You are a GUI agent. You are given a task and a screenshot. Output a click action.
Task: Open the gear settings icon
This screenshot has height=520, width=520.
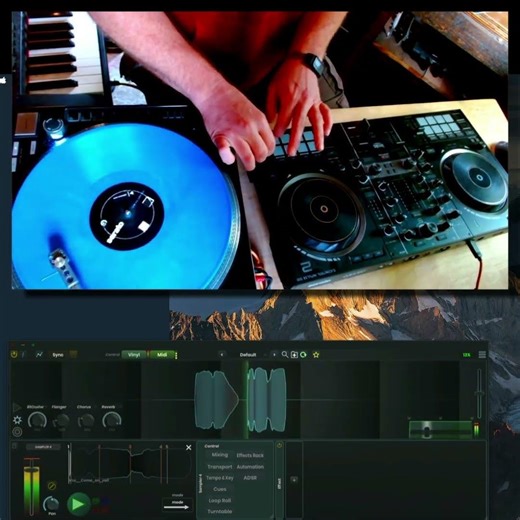pyautogui.click(x=17, y=420)
